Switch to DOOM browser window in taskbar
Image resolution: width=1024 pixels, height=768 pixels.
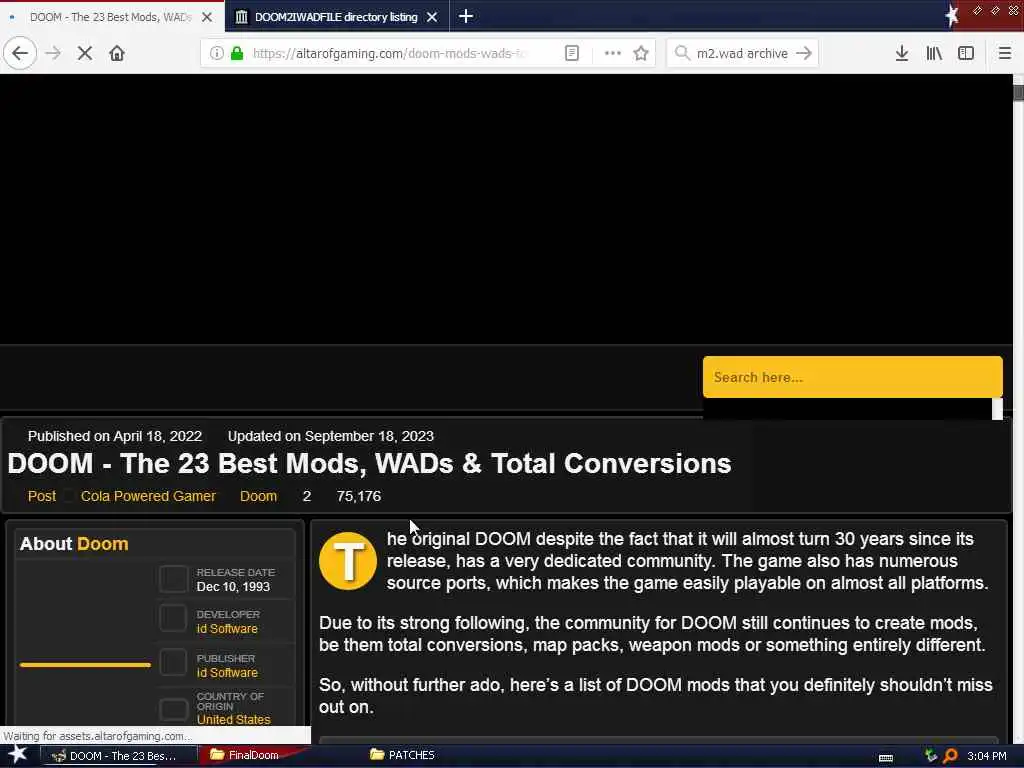point(120,756)
